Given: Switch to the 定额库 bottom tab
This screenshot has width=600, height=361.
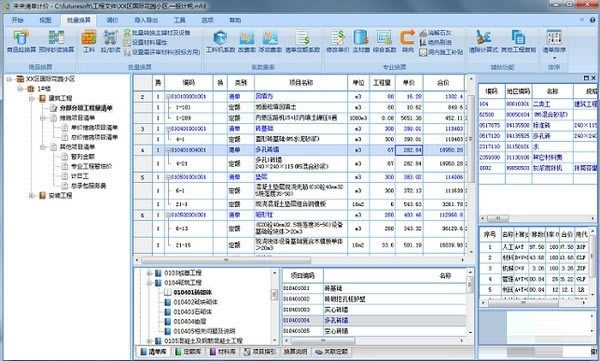Looking at the screenshot, I should [188, 351].
